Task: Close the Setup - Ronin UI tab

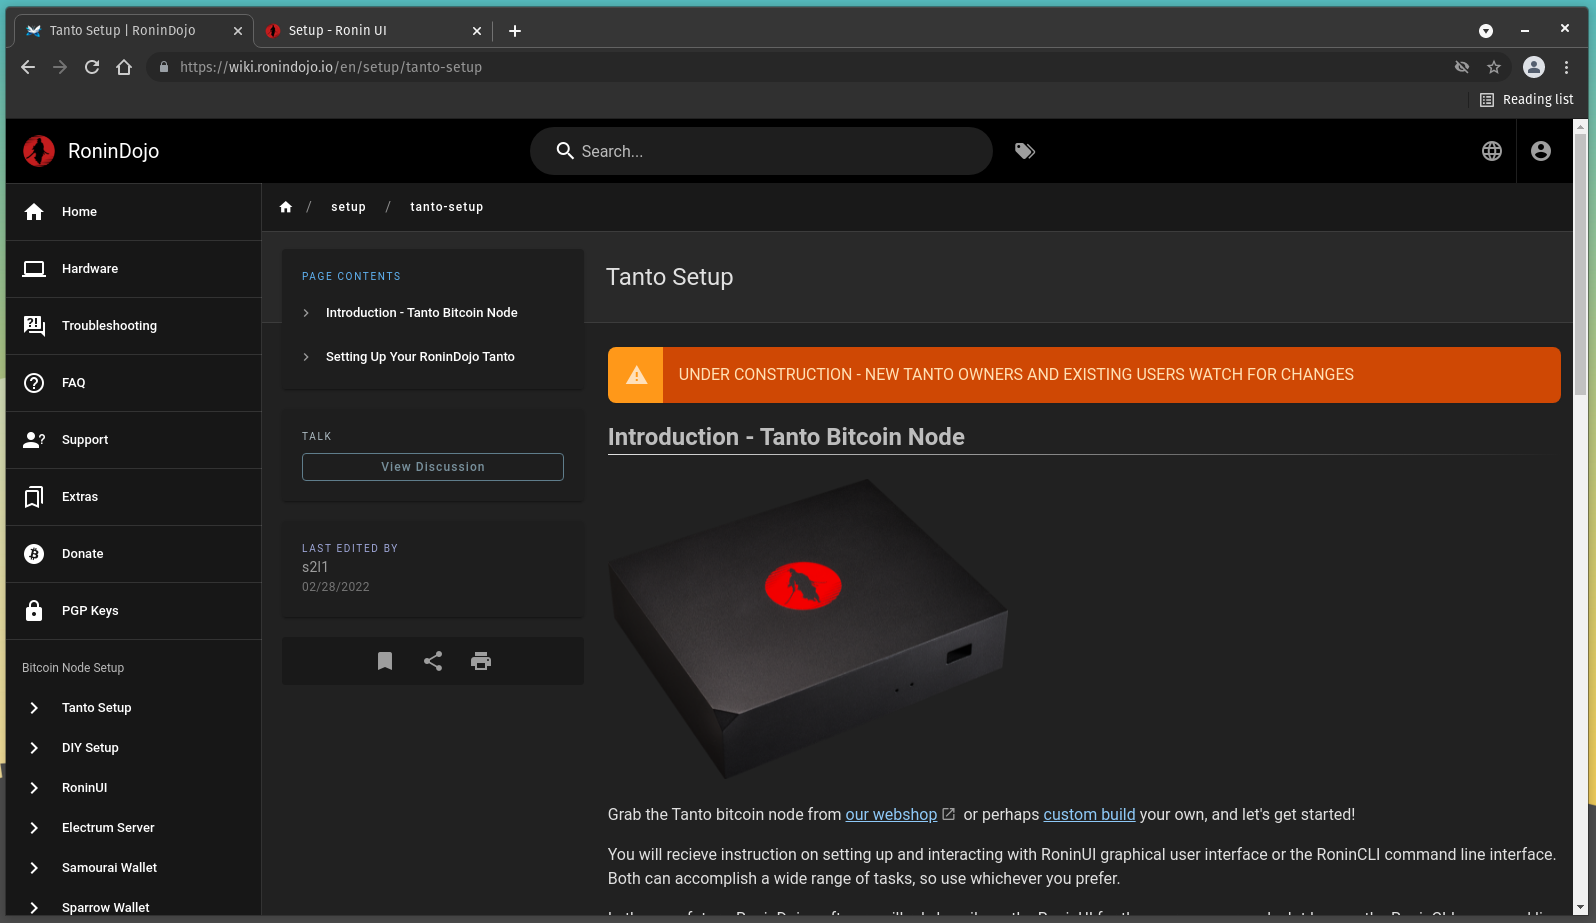Action: click(477, 31)
